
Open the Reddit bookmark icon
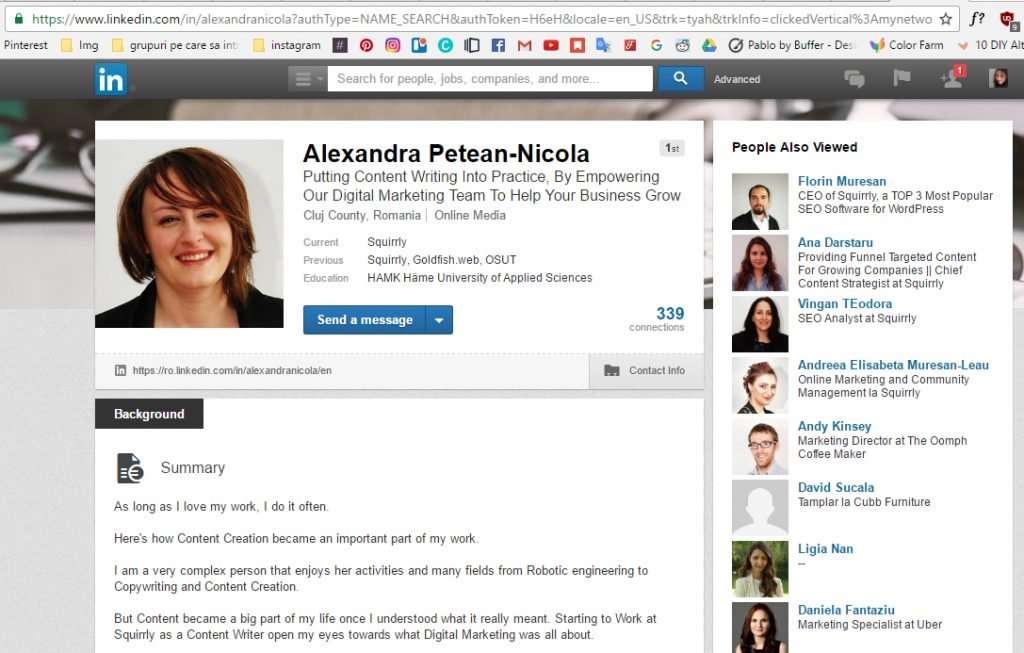pos(682,45)
